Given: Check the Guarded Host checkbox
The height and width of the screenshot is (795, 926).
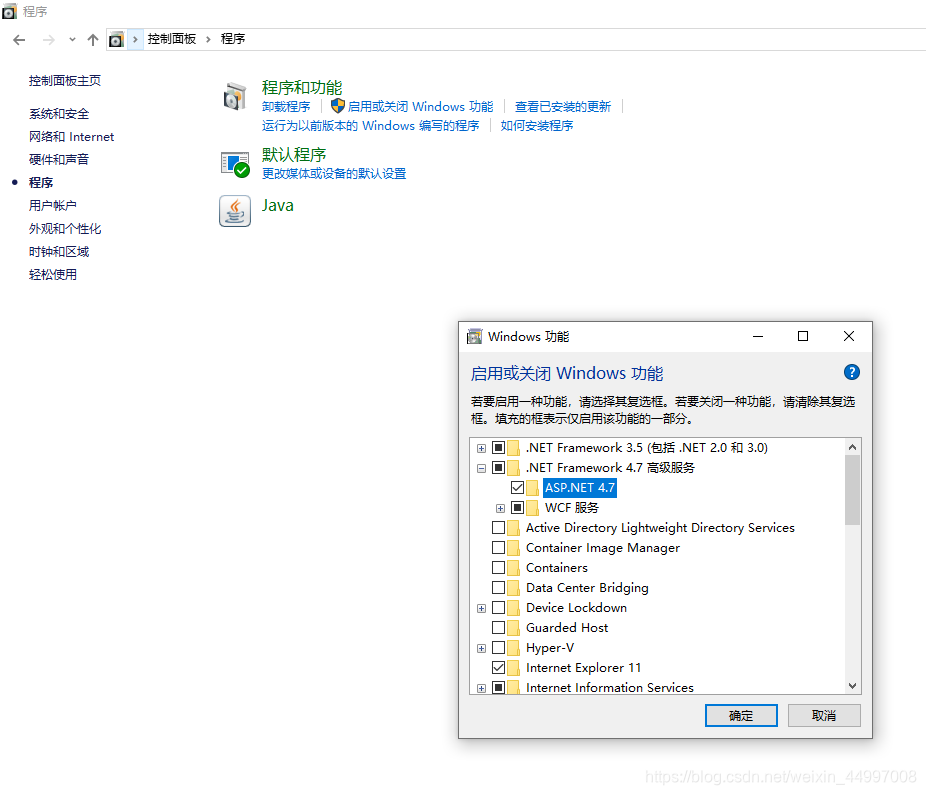Looking at the screenshot, I should click(498, 628).
